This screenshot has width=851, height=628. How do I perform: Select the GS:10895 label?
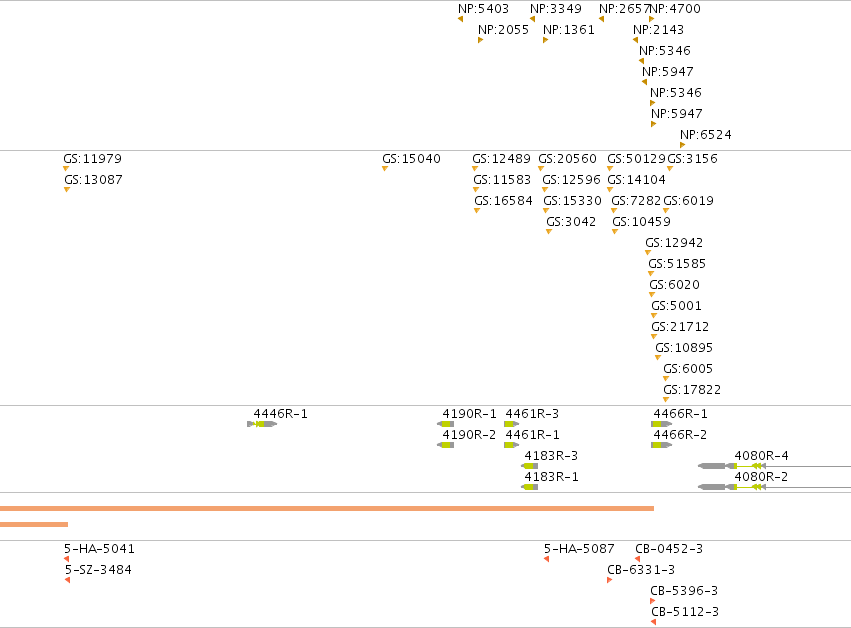pos(684,348)
